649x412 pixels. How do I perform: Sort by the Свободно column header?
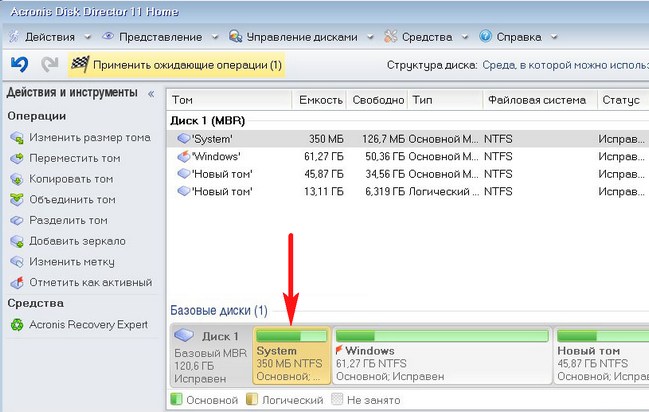(x=377, y=100)
